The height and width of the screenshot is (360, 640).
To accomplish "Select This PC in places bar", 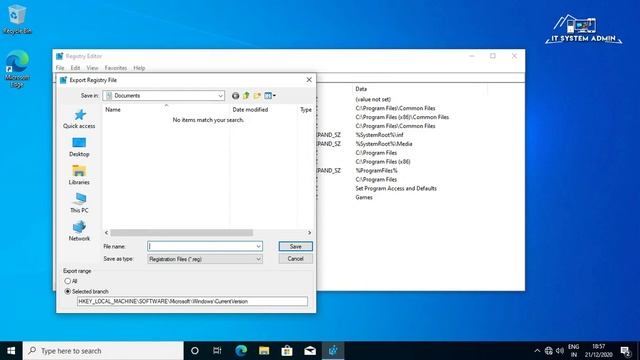I will pyautogui.click(x=79, y=203).
